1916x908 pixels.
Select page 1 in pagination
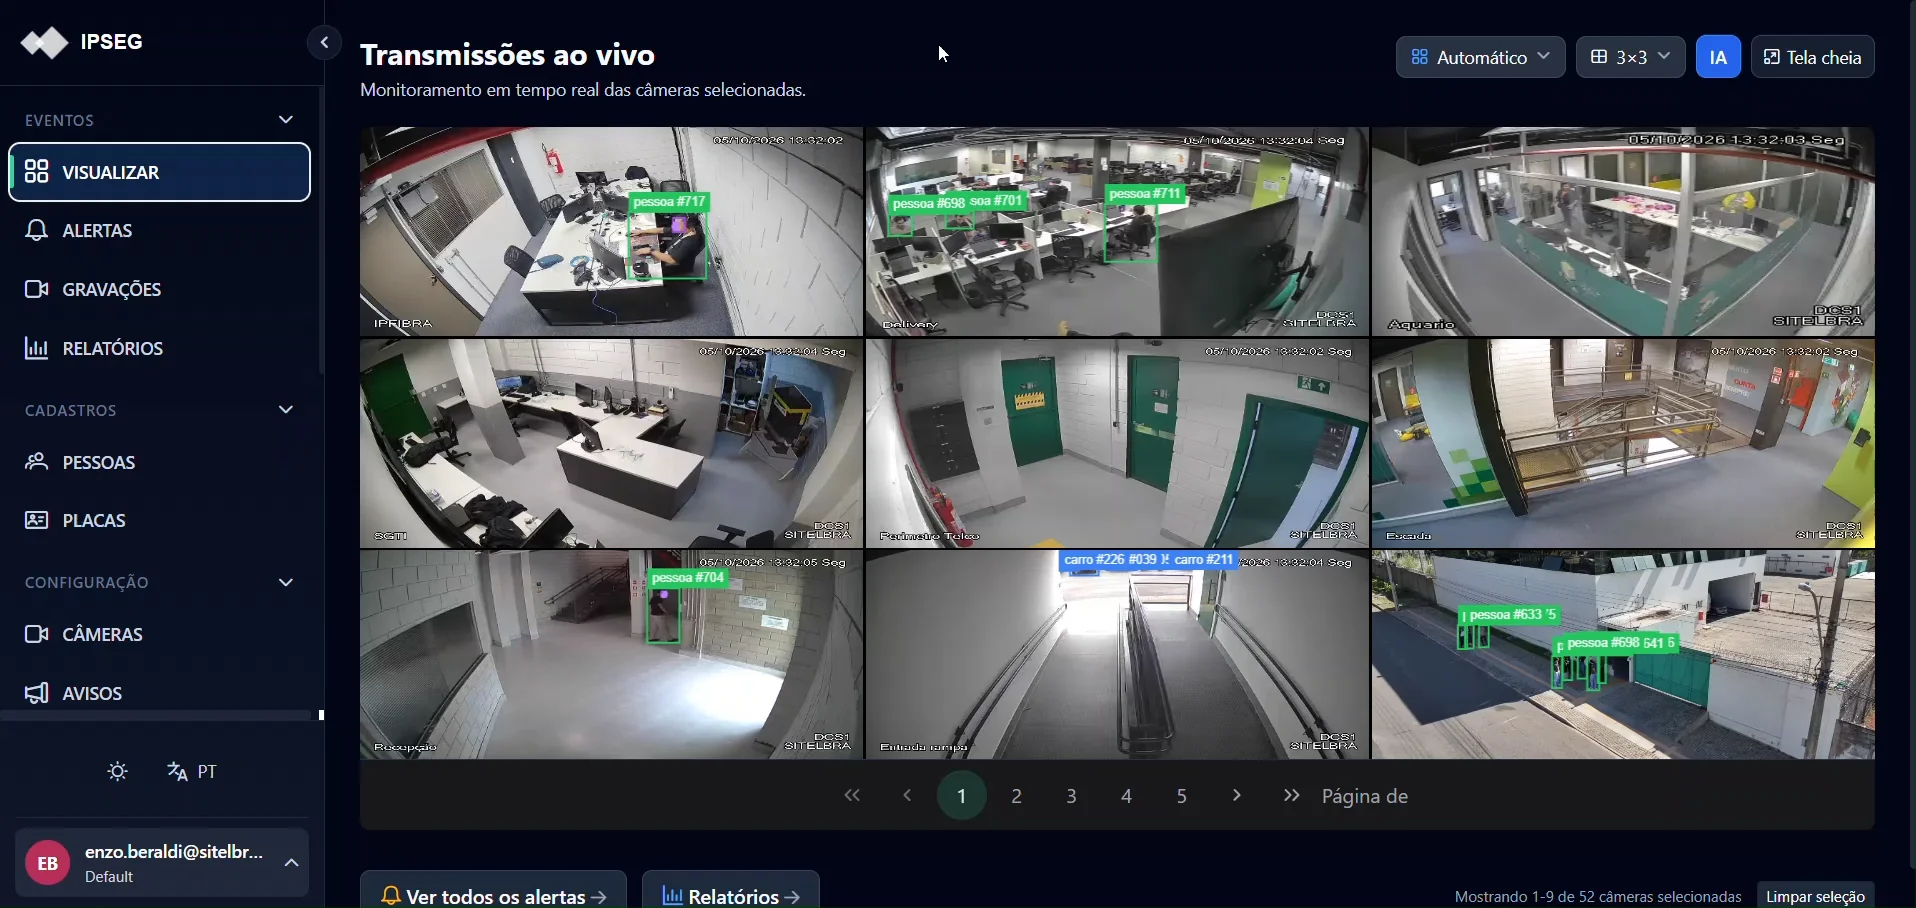tap(962, 796)
